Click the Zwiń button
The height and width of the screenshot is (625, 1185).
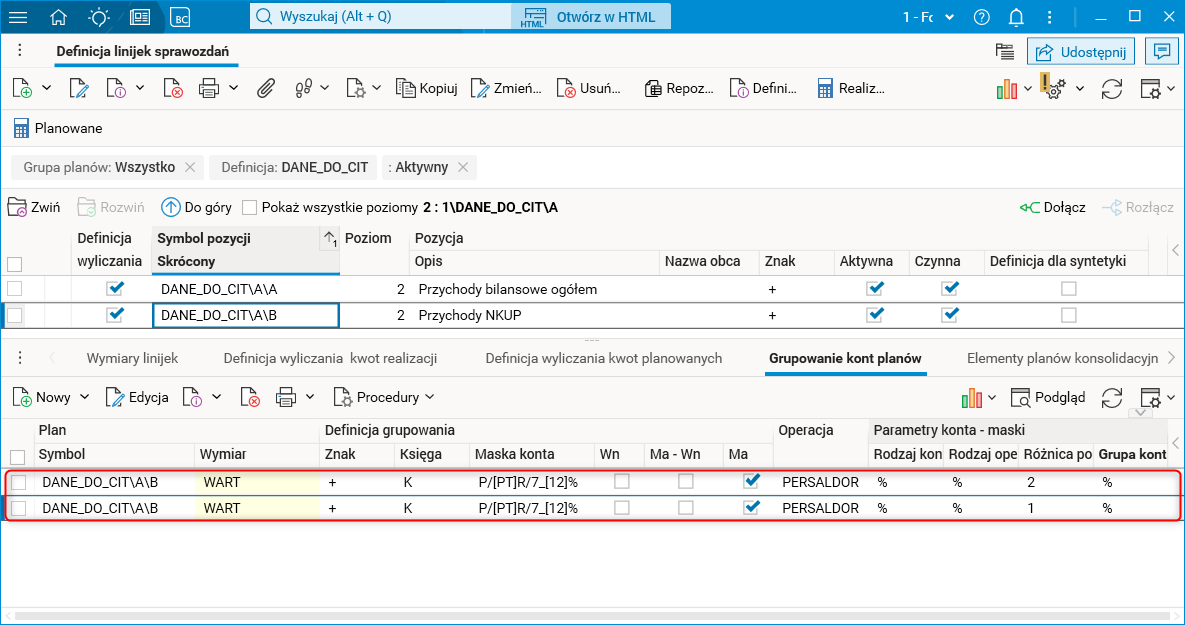coord(33,207)
